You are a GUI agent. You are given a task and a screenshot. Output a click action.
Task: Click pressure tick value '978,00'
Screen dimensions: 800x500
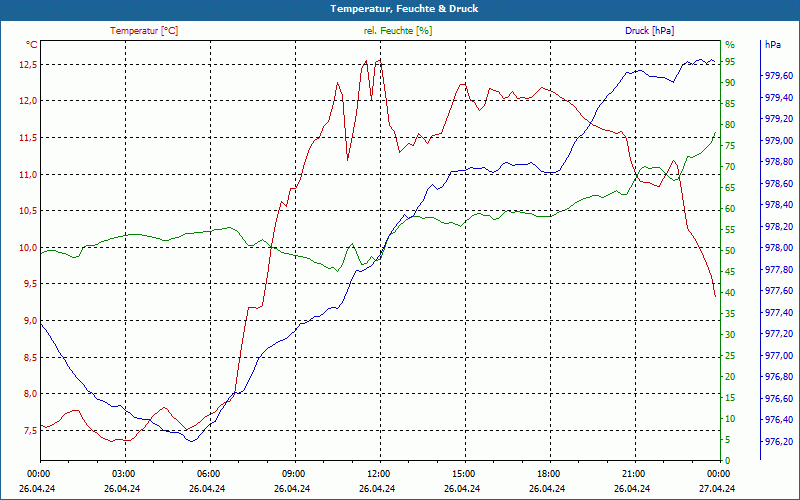779,247
